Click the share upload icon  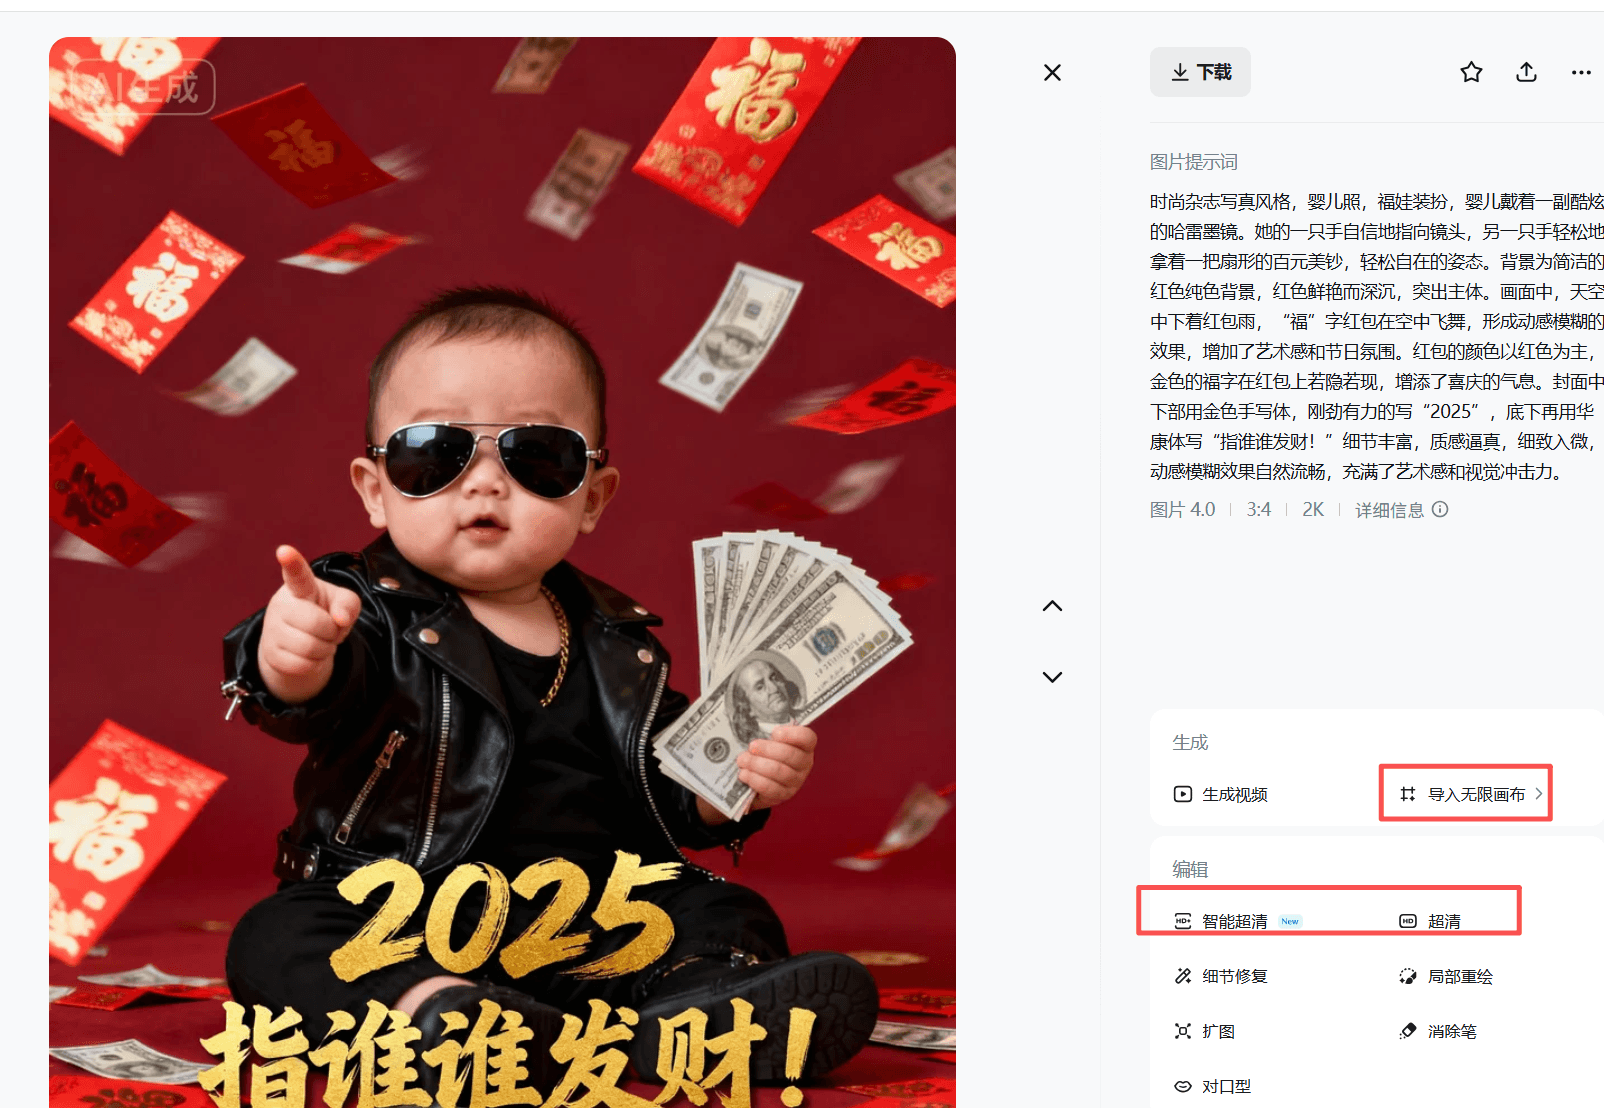click(x=1526, y=72)
